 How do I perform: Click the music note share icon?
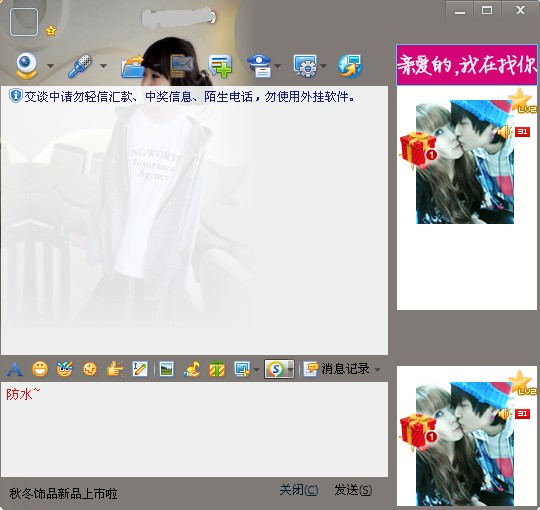[192, 370]
